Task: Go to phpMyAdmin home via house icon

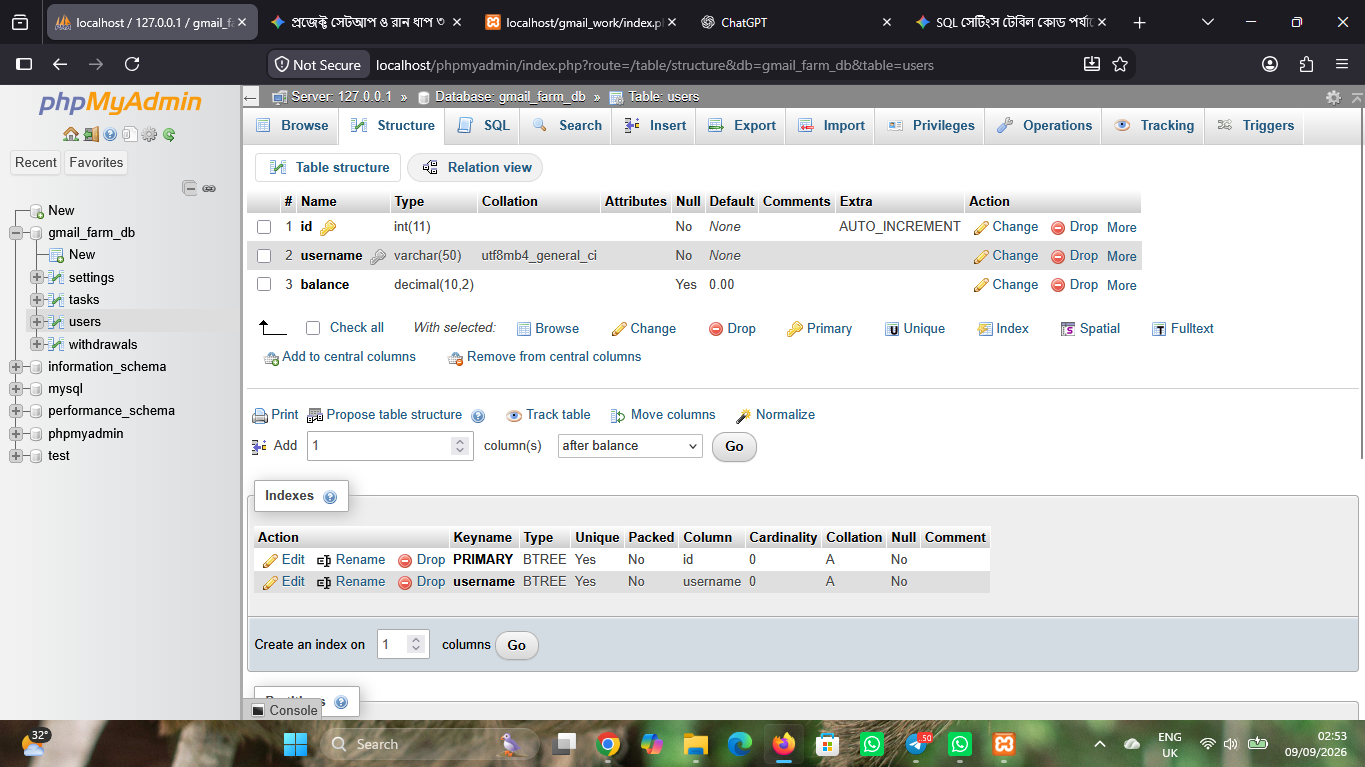Action: pyautogui.click(x=70, y=134)
